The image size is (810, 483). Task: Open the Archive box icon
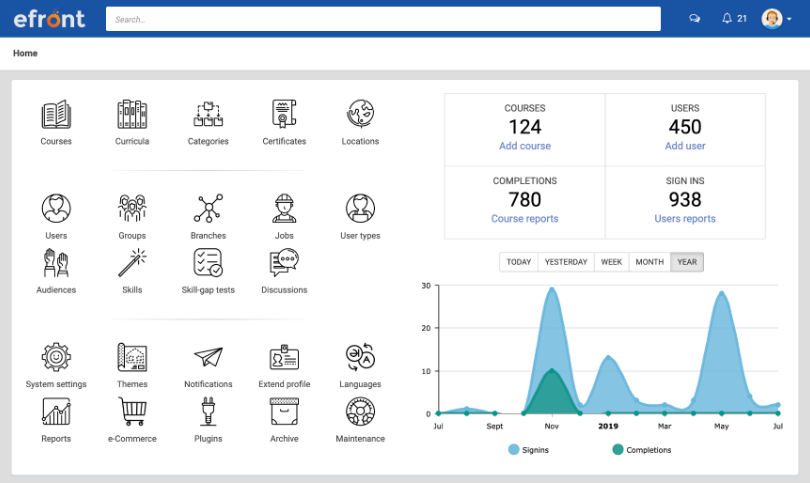284,411
